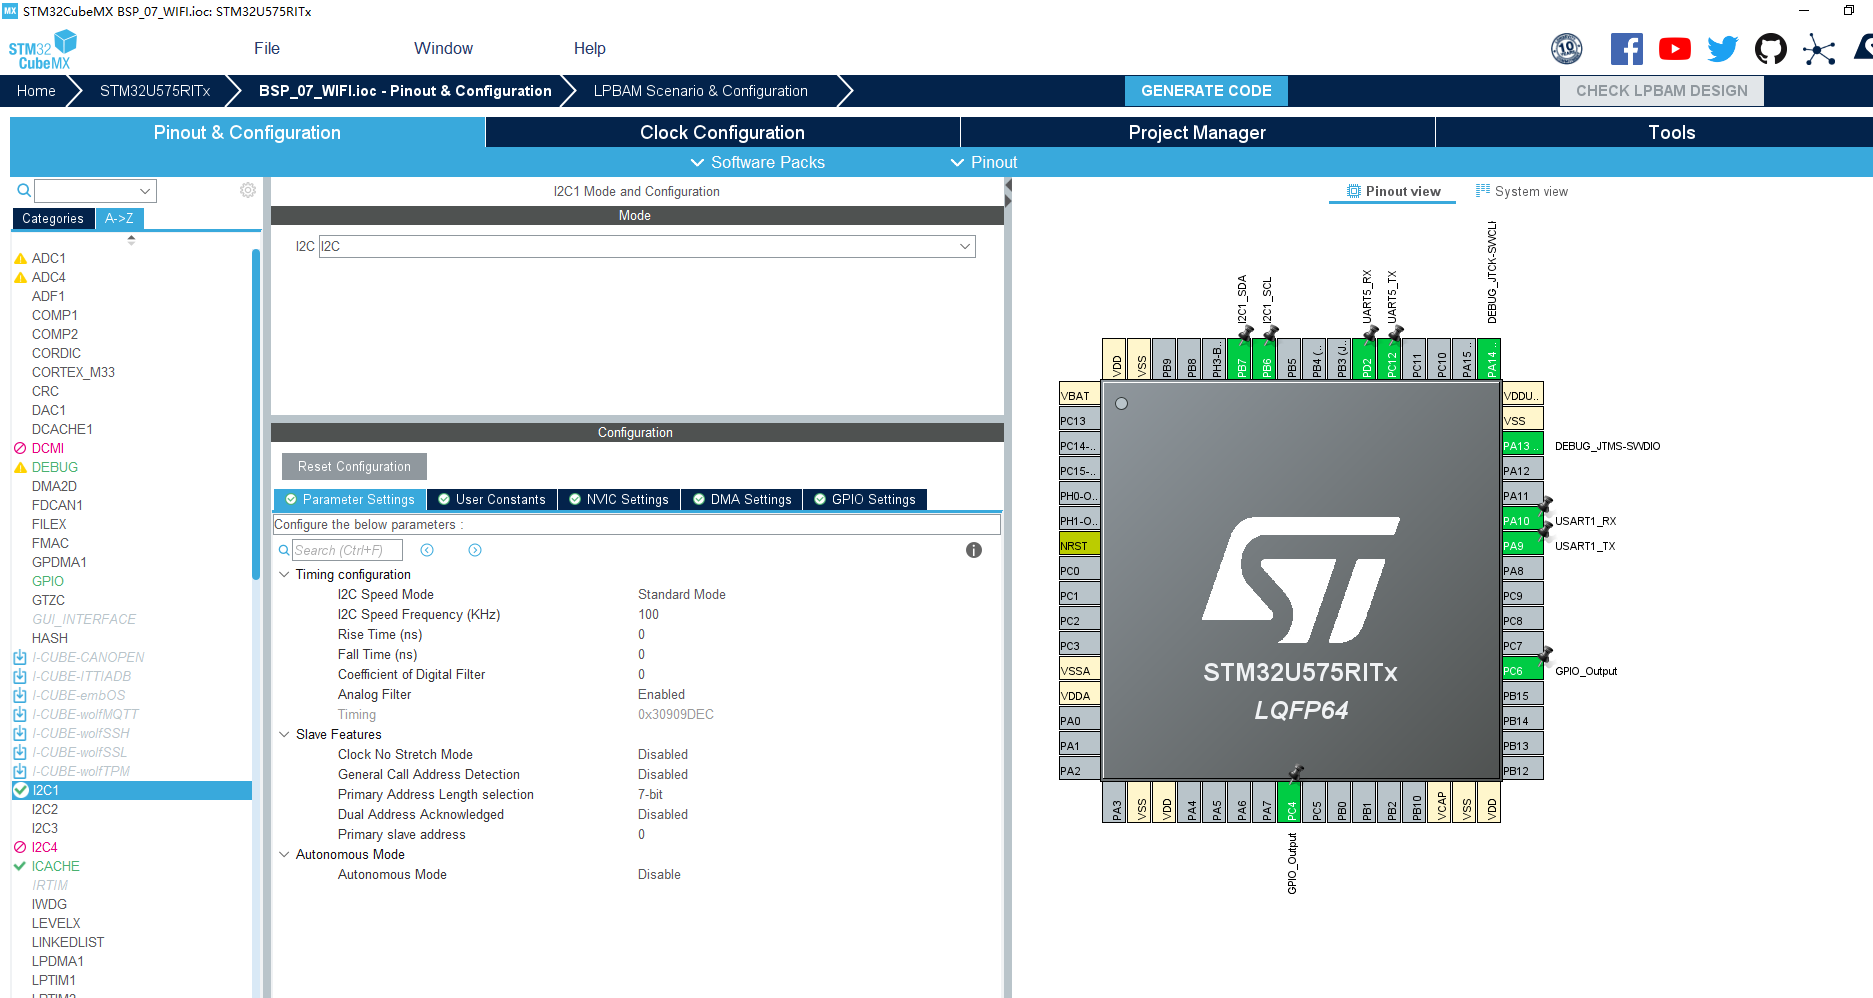Click the STM32CubeMX logo
Image resolution: width=1873 pixels, height=998 pixels.
pyautogui.click(x=42, y=49)
